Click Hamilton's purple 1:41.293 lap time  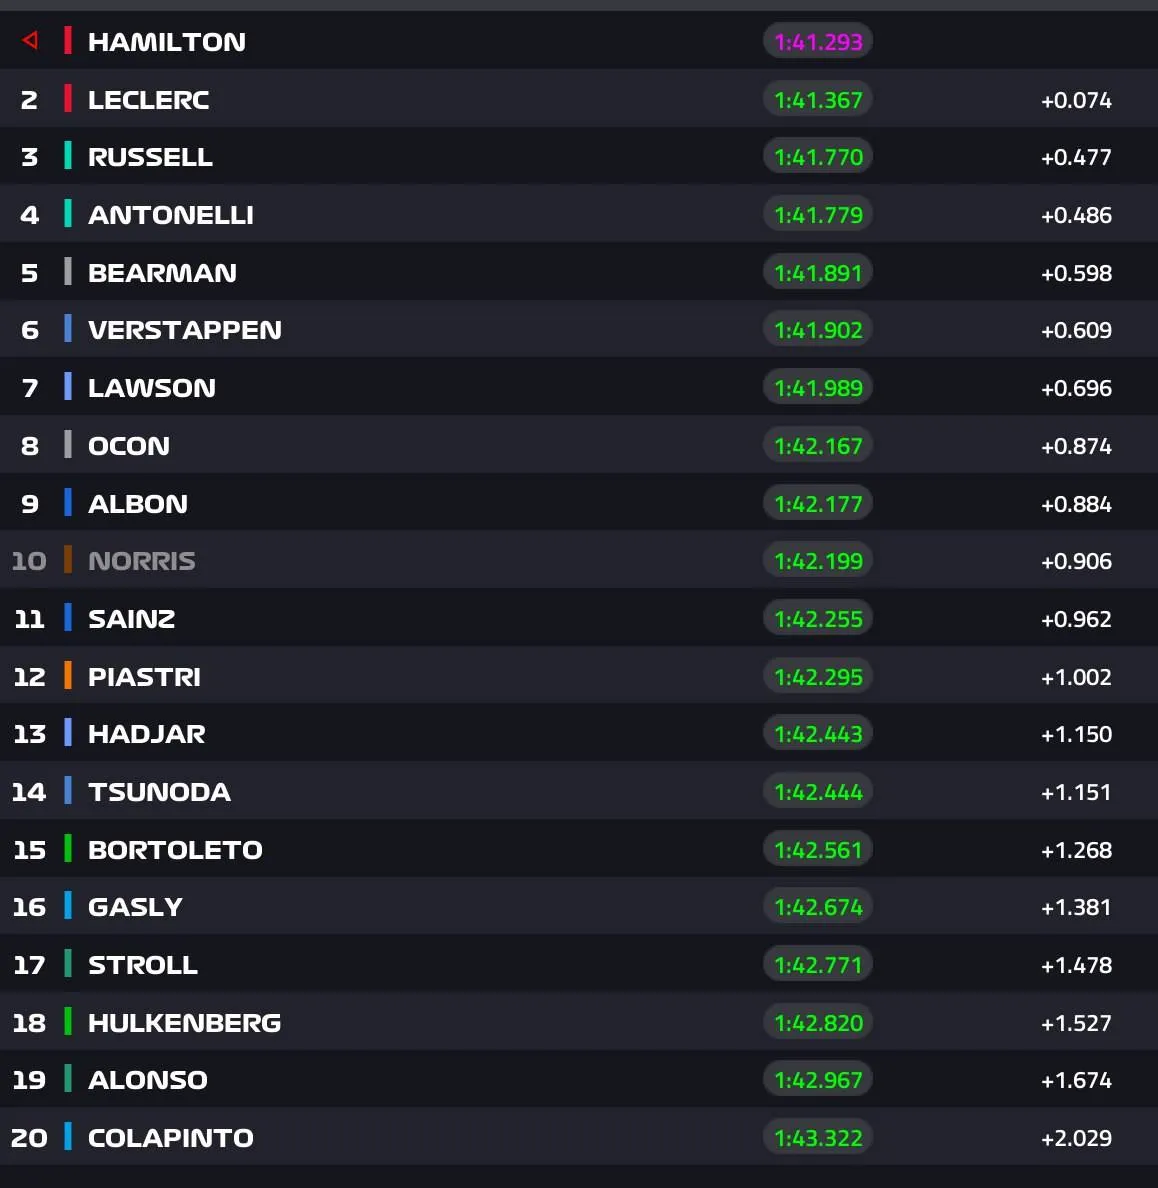coord(818,42)
